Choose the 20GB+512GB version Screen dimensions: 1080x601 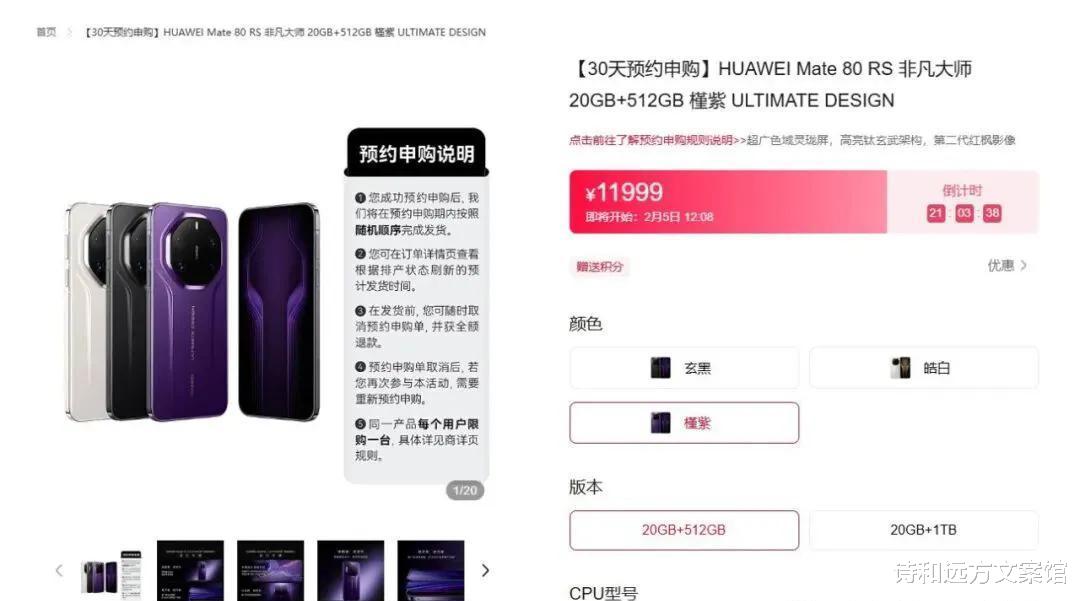(x=684, y=530)
